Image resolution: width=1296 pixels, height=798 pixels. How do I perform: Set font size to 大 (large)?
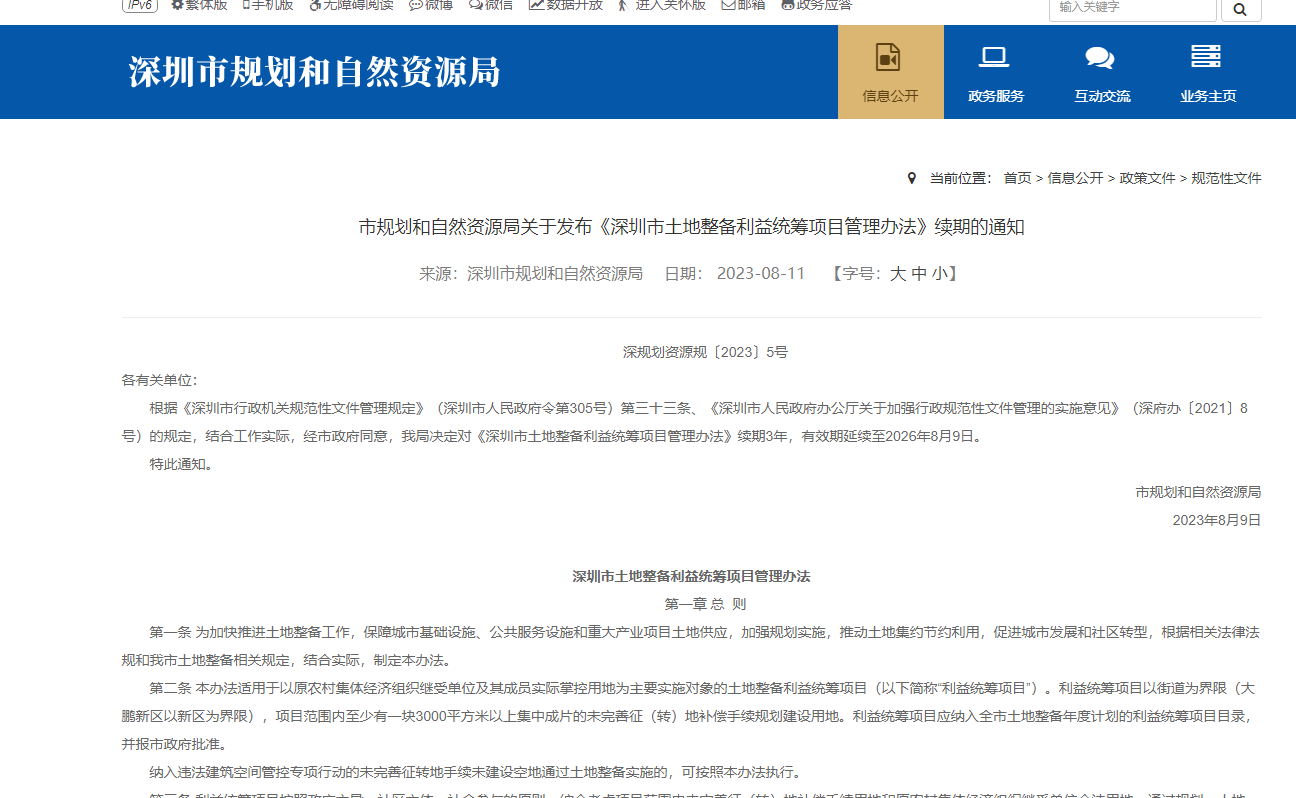point(897,274)
